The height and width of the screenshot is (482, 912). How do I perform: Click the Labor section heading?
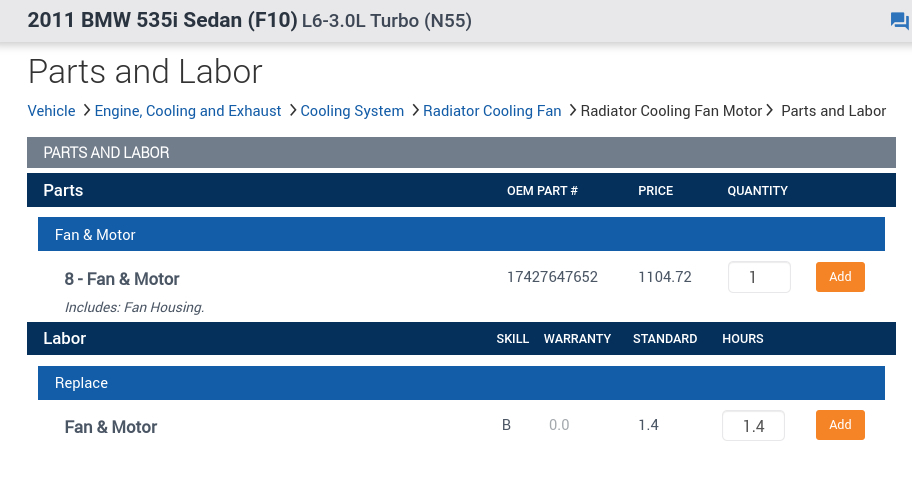click(x=65, y=338)
